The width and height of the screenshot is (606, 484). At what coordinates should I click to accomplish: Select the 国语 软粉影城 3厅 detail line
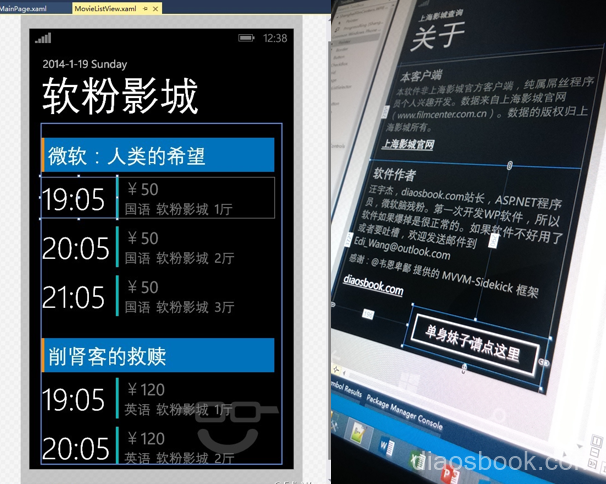point(179,307)
